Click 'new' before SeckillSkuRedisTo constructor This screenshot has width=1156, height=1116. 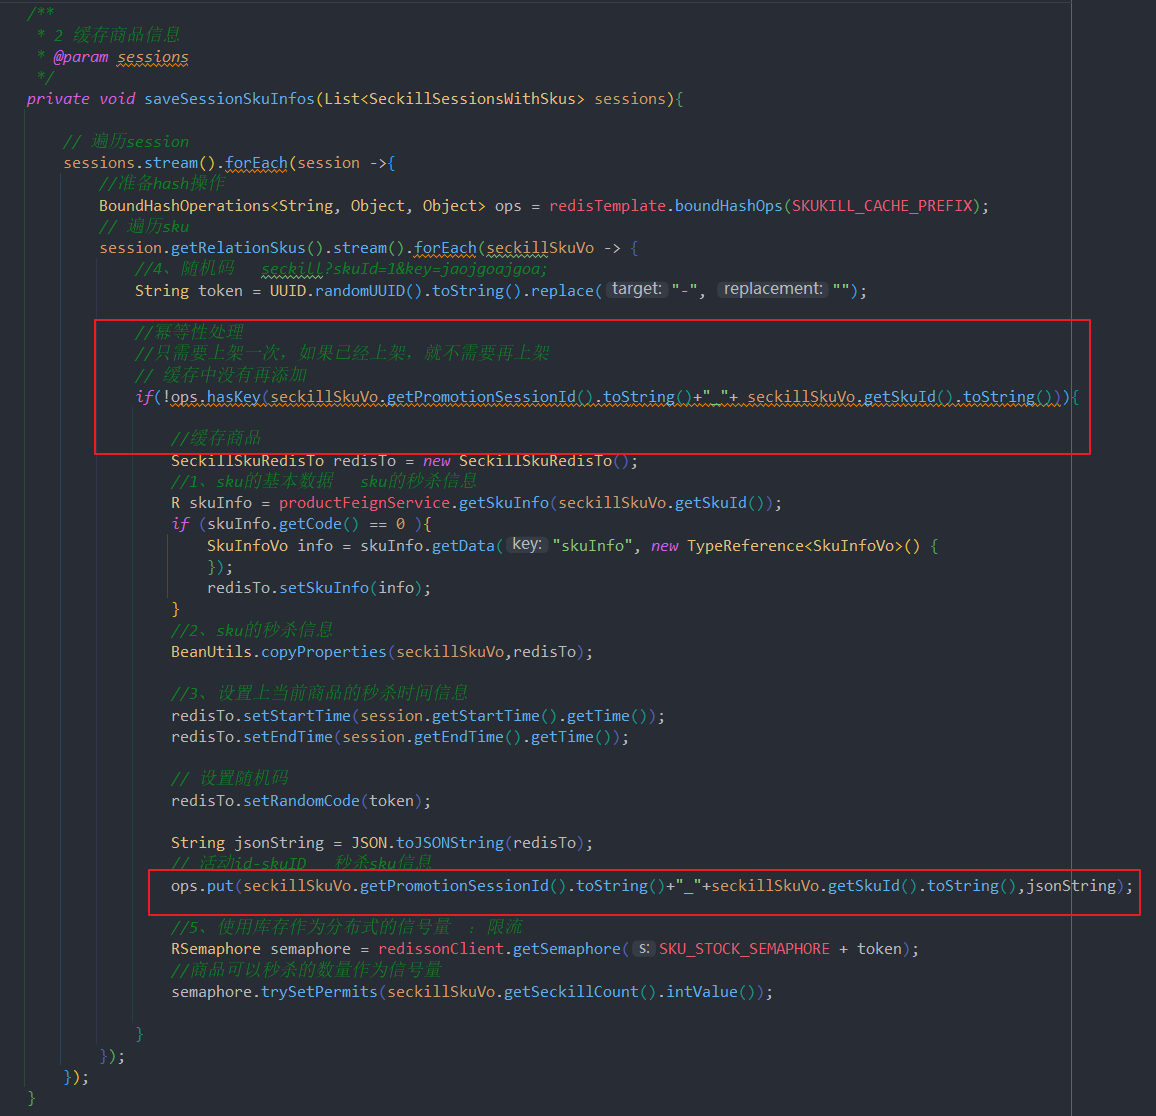[436, 461]
